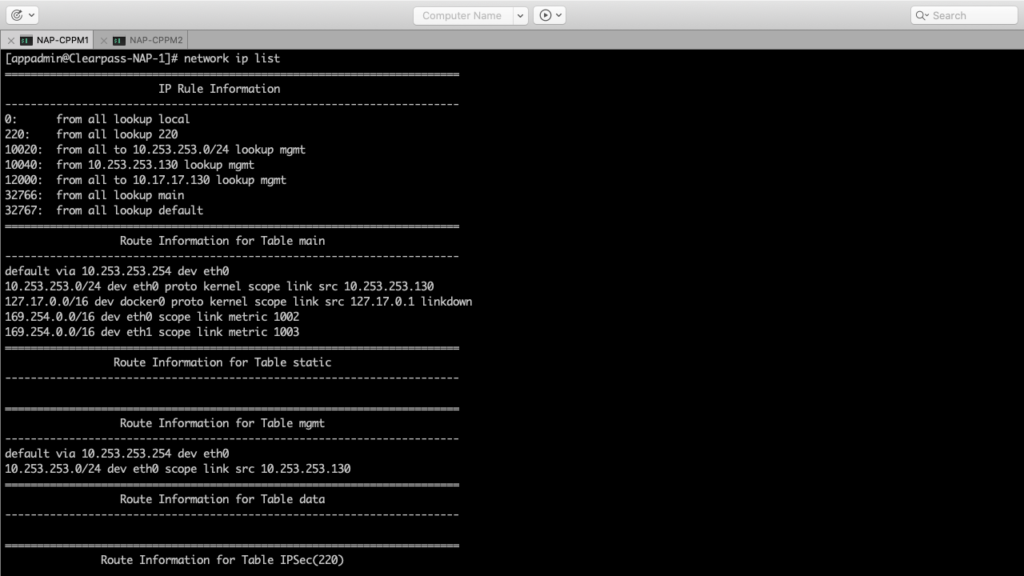The image size is (1024, 576).
Task: Click the 'network ip list' command text
Action: pyautogui.click(x=232, y=58)
